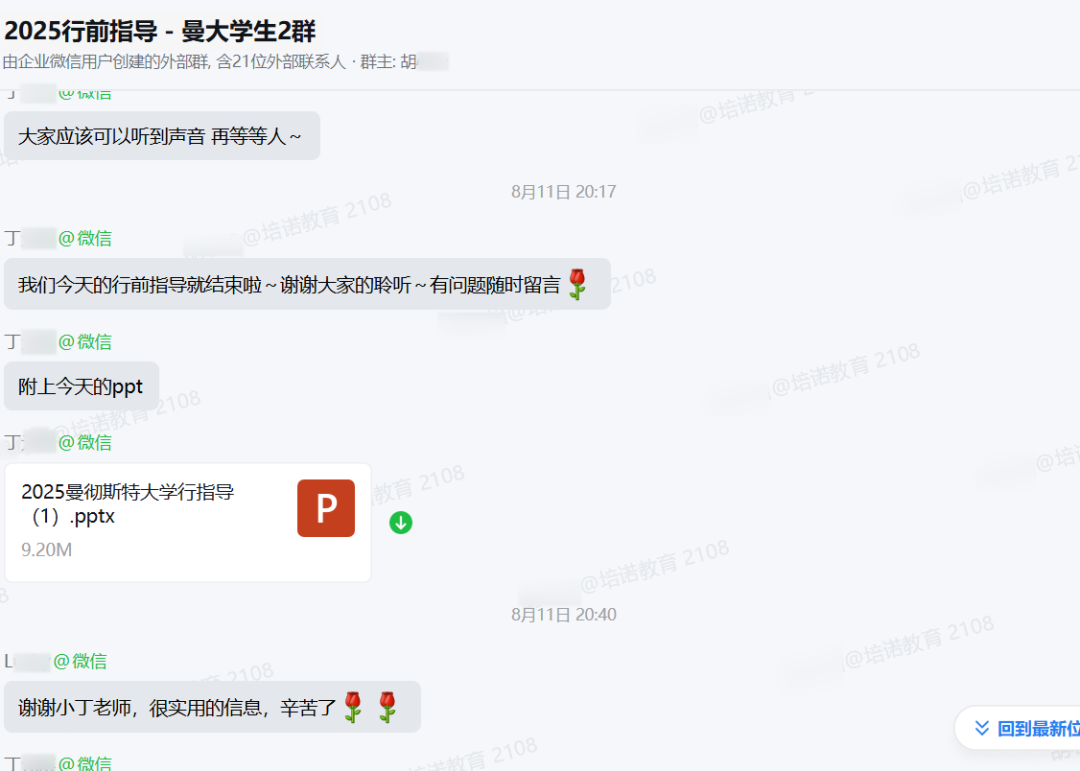Click the group owner name after 群主

tap(424, 62)
